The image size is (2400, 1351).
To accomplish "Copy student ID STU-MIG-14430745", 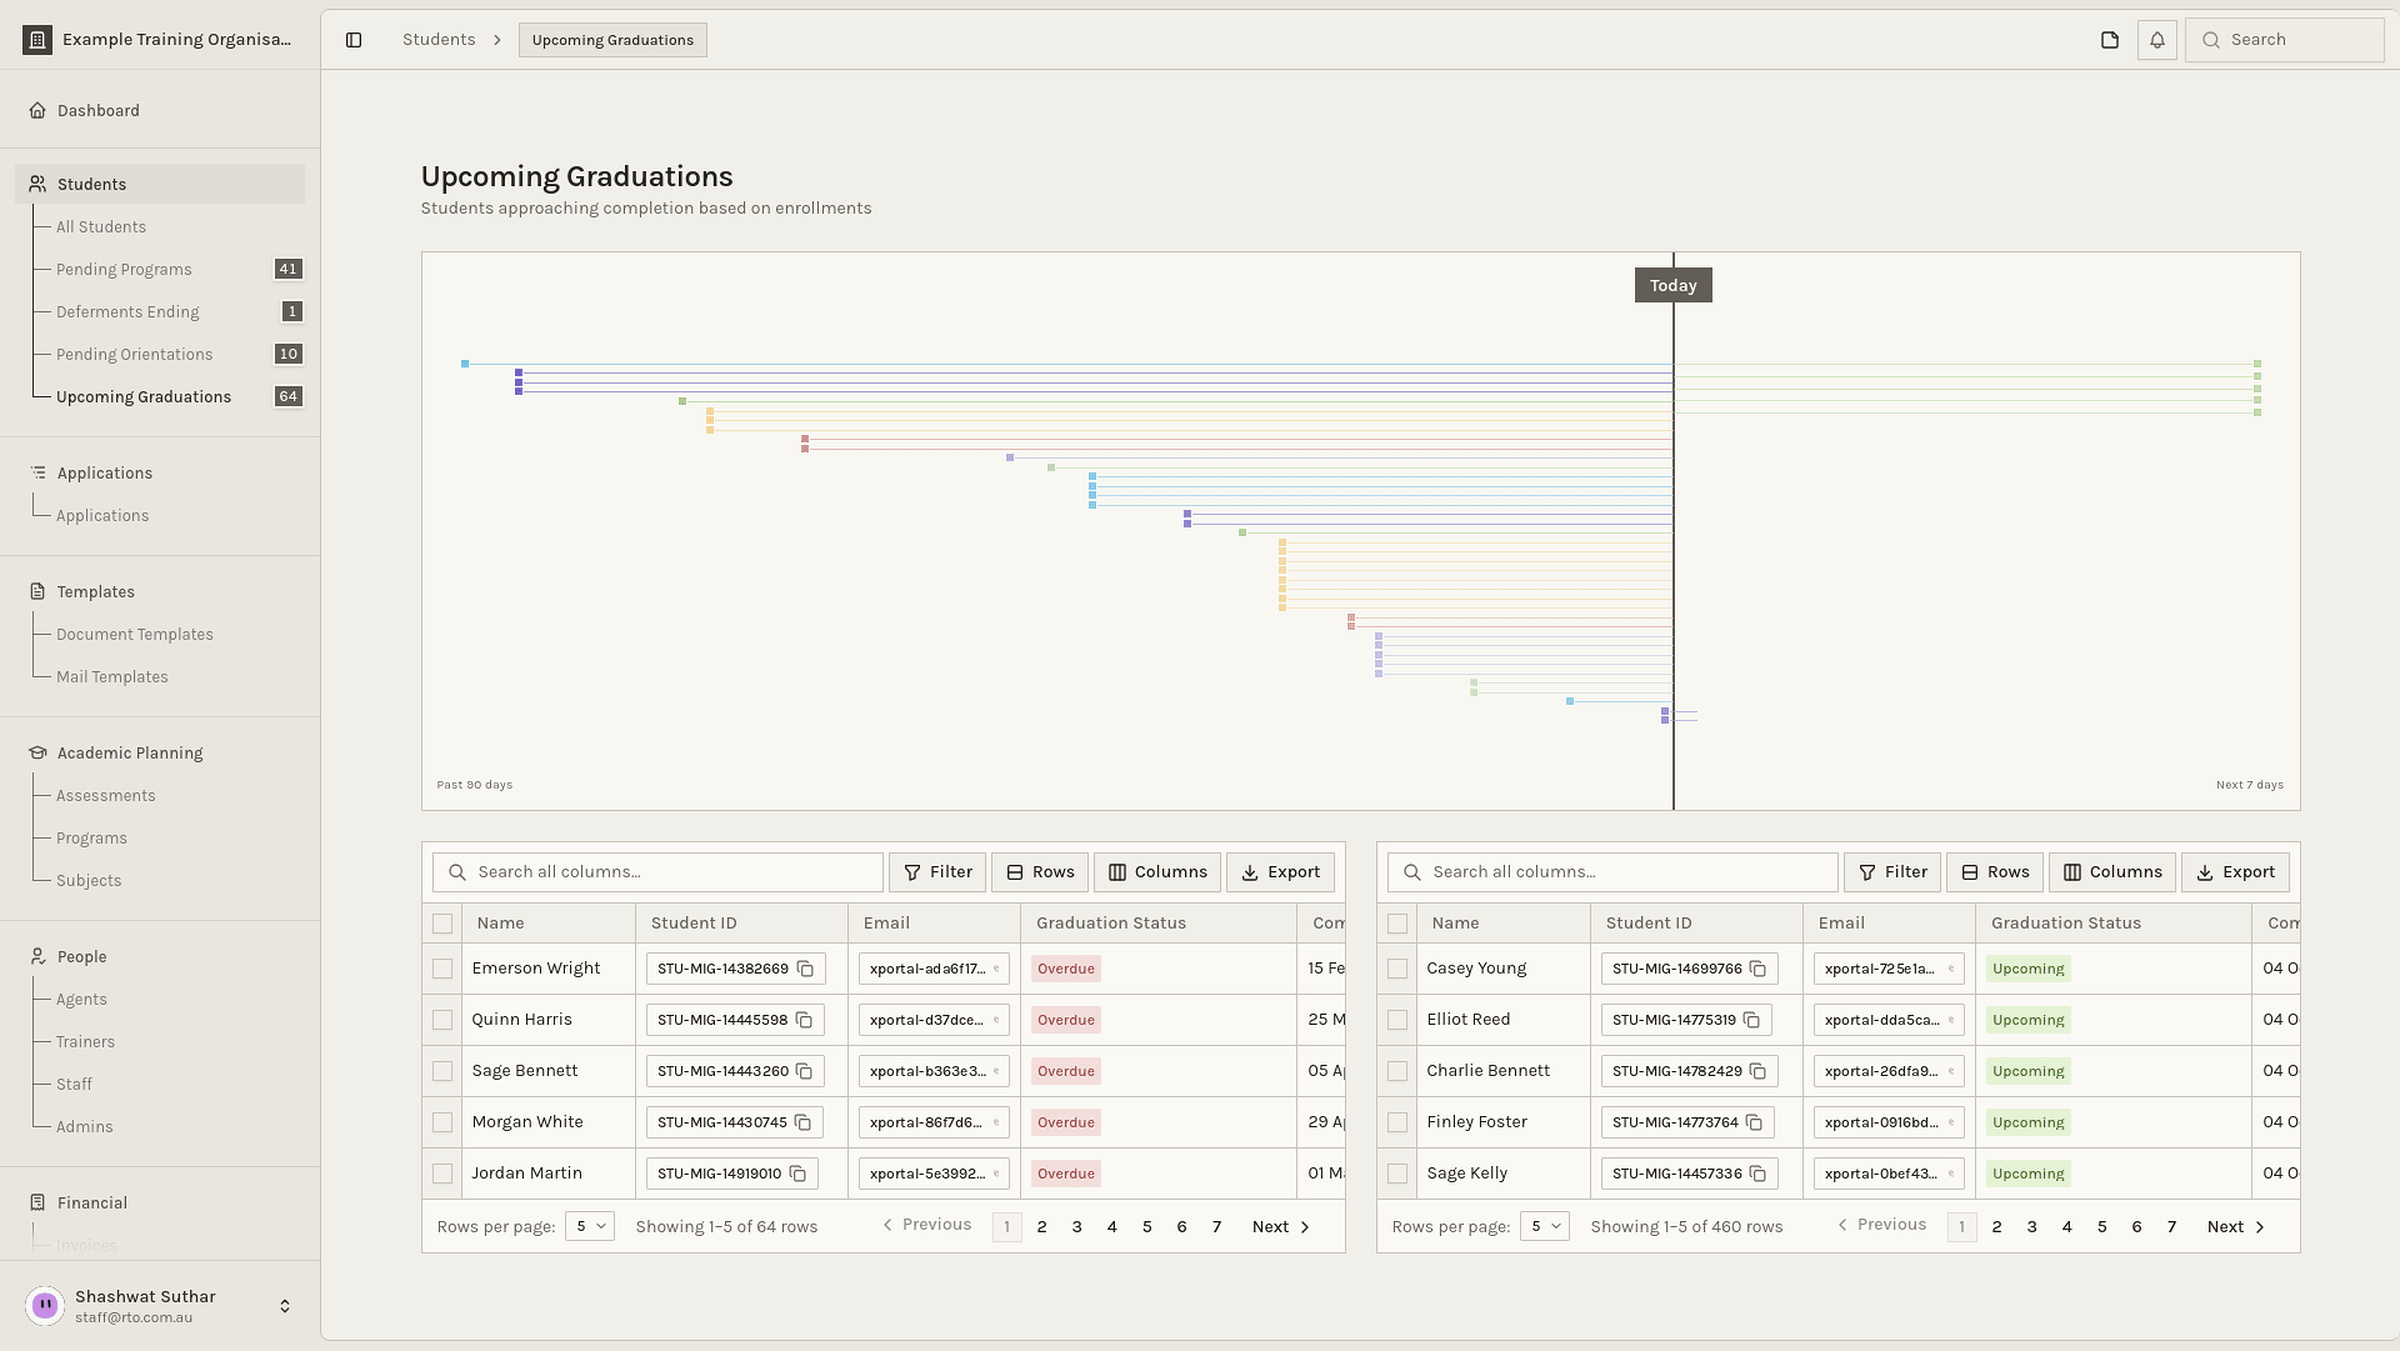I will (803, 1122).
